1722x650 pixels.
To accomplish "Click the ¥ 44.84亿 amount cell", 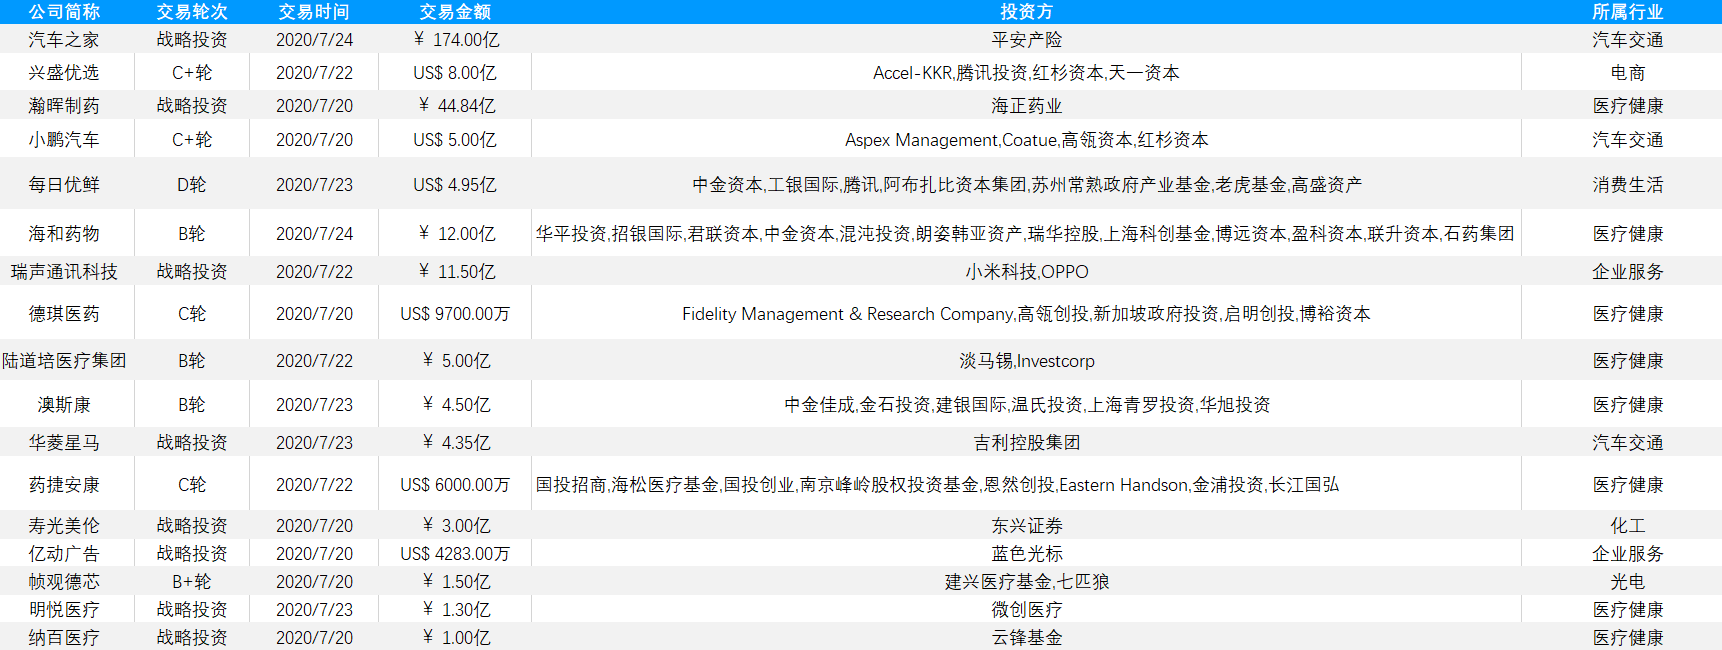I will point(455,106).
